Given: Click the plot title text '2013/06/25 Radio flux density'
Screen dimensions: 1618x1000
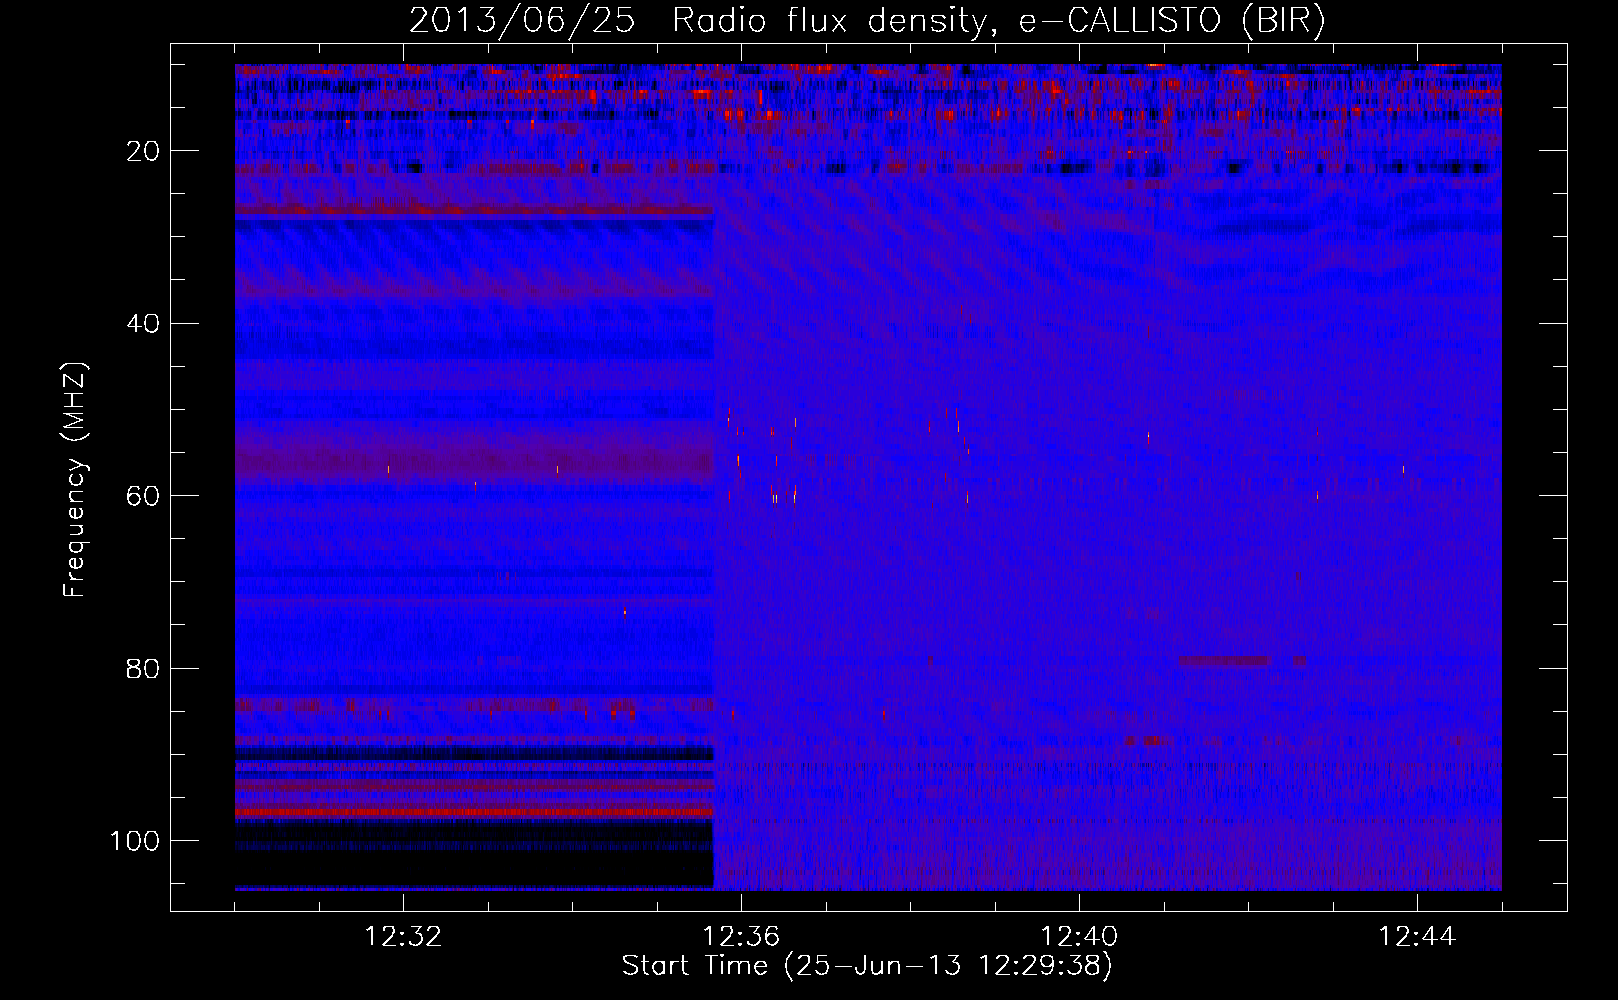Looking at the screenshot, I should click(x=698, y=20).
